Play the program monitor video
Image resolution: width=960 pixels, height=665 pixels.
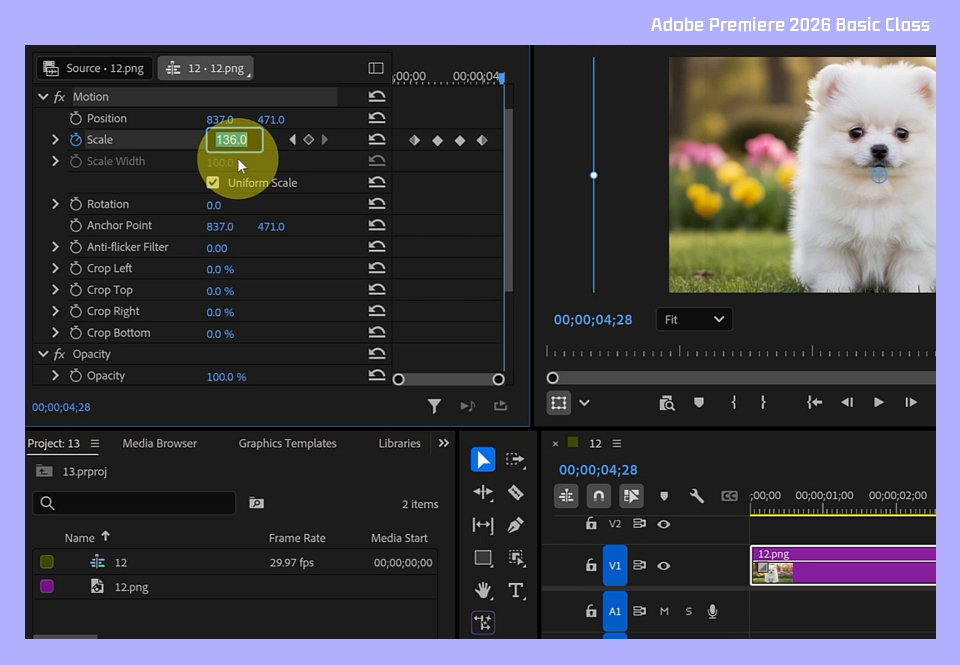point(878,402)
